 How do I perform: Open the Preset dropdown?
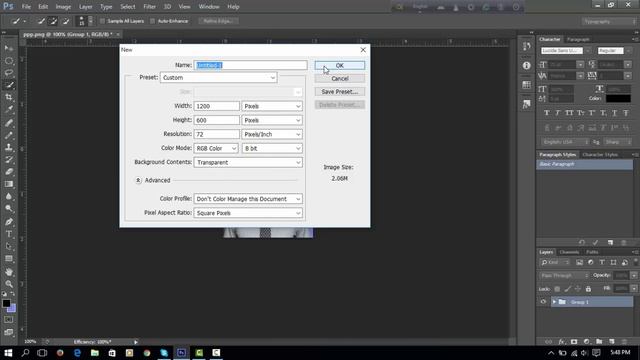[218, 78]
